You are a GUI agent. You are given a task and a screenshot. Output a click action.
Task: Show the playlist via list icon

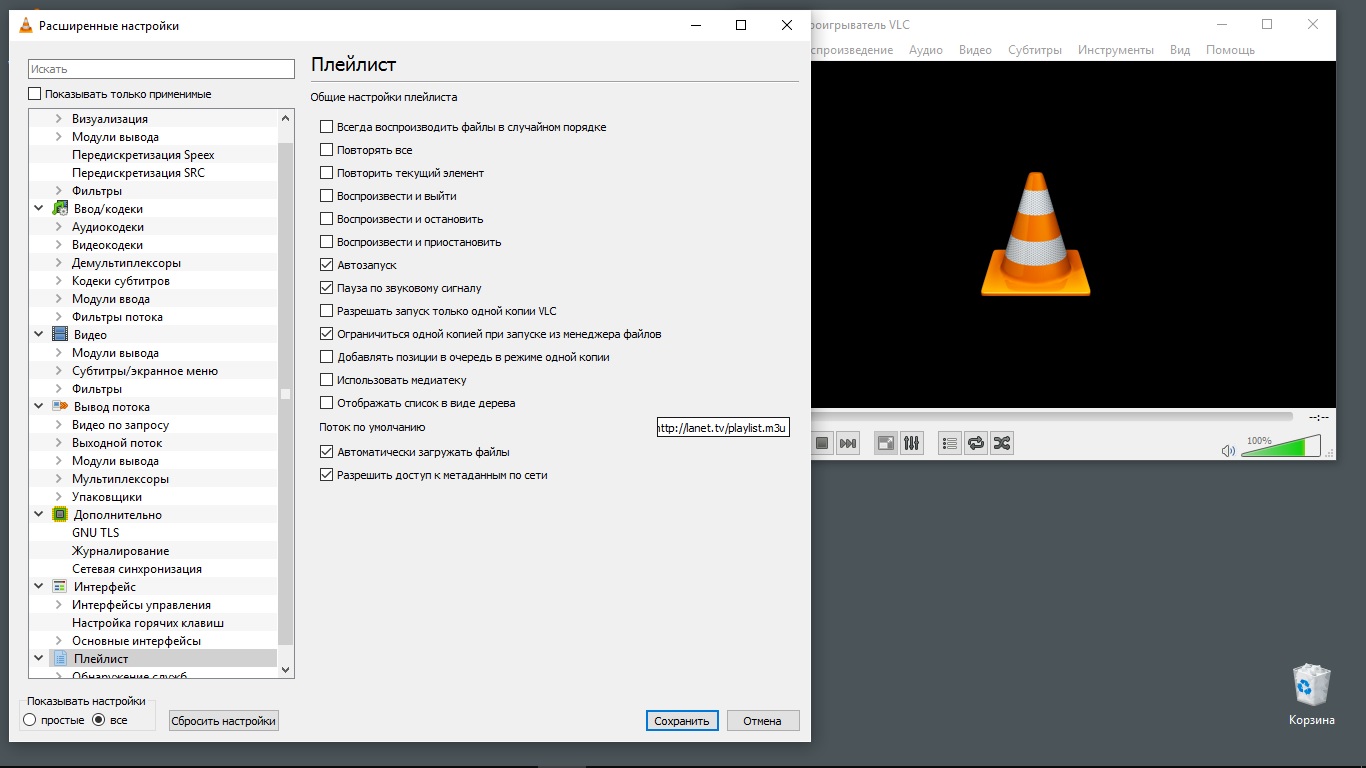click(949, 443)
